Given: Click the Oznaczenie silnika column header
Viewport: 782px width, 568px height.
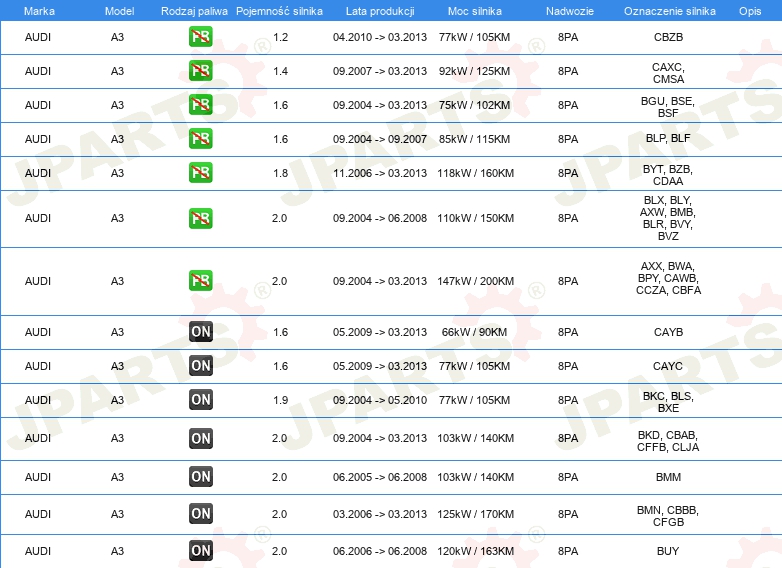Looking at the screenshot, I should coord(670,11).
